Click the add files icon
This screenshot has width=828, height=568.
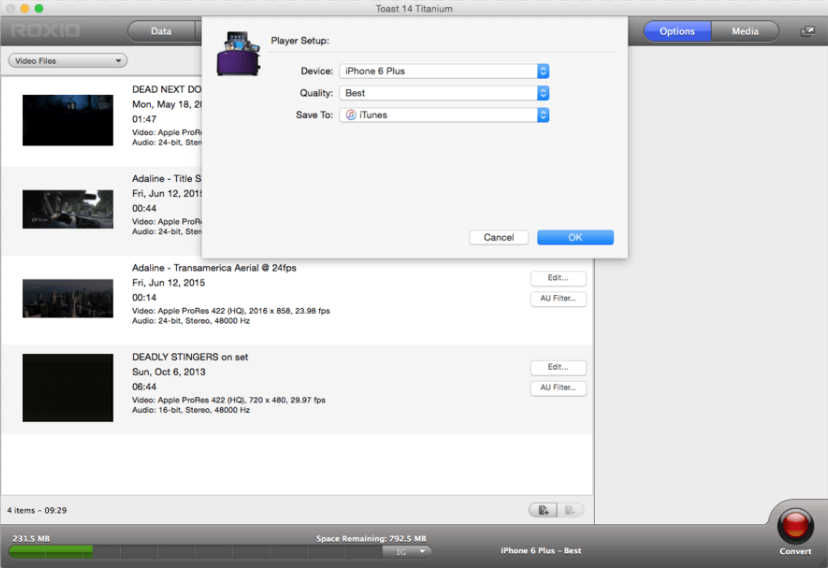click(x=542, y=510)
